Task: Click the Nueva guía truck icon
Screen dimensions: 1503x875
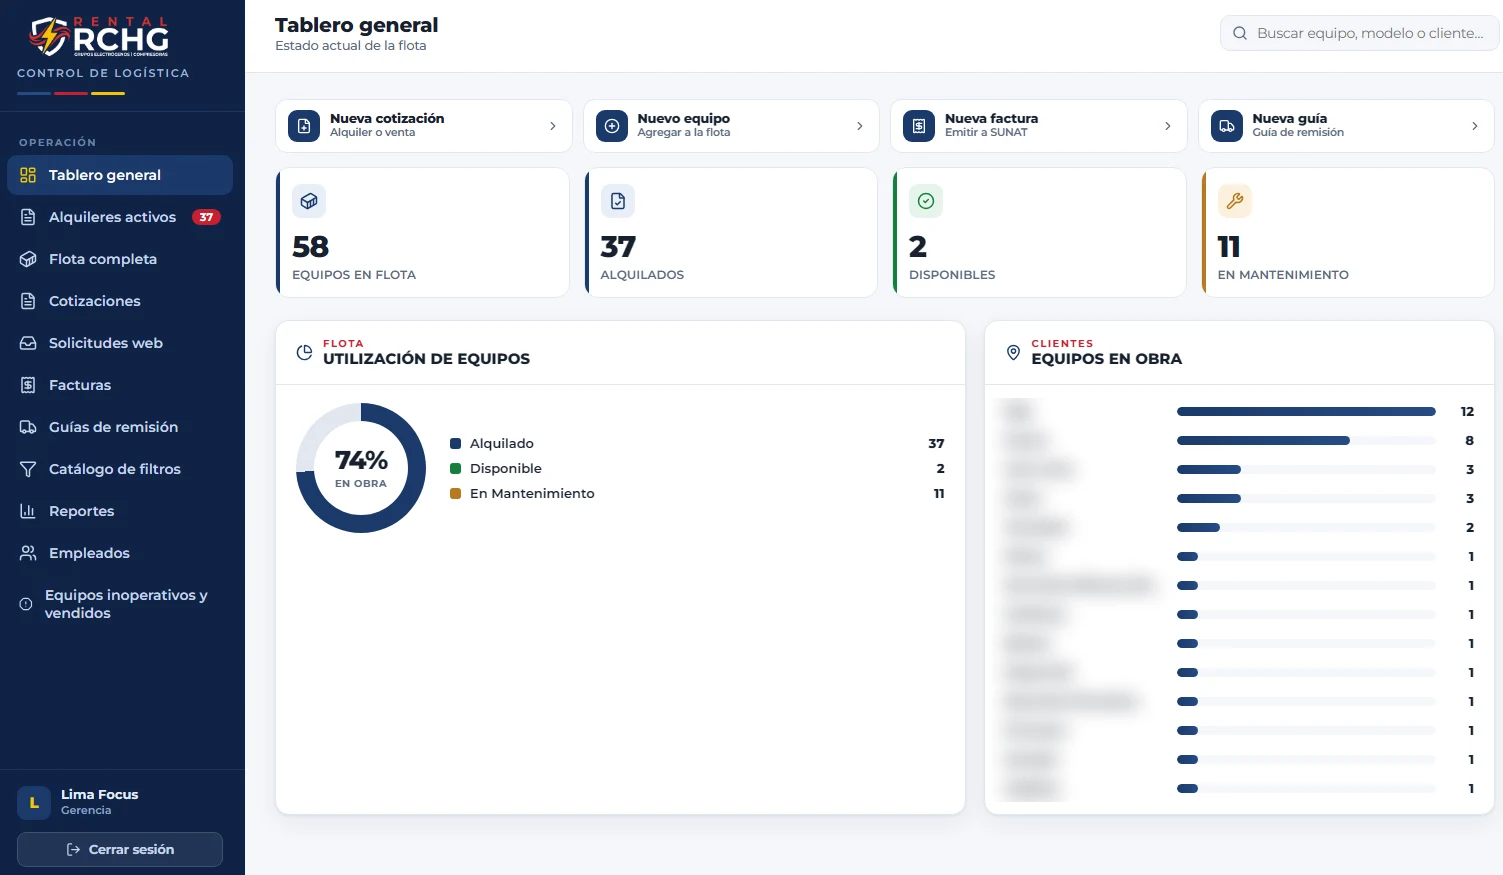Action: [x=1227, y=126]
